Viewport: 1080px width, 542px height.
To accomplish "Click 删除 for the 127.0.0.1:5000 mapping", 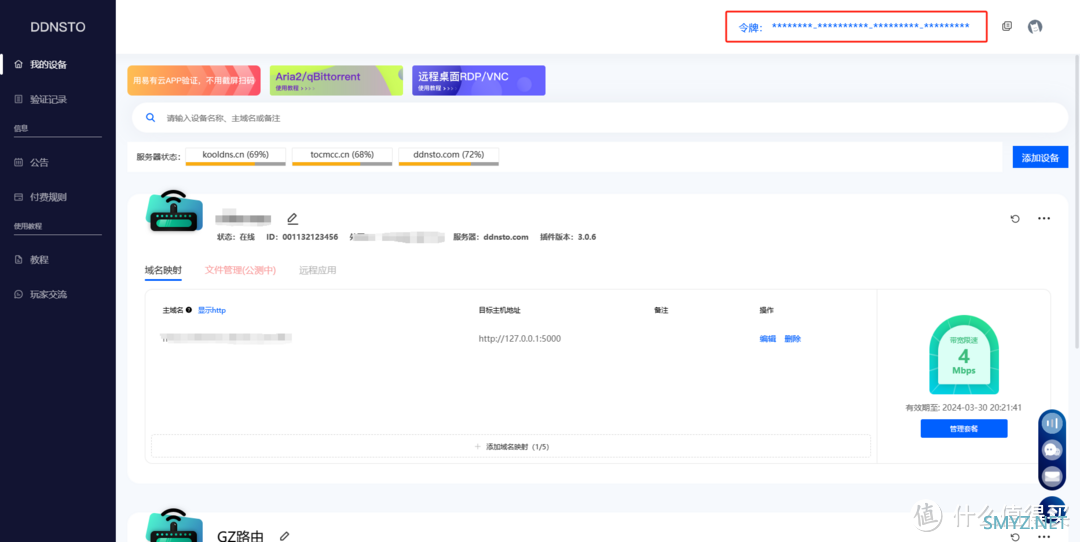I will (792, 338).
